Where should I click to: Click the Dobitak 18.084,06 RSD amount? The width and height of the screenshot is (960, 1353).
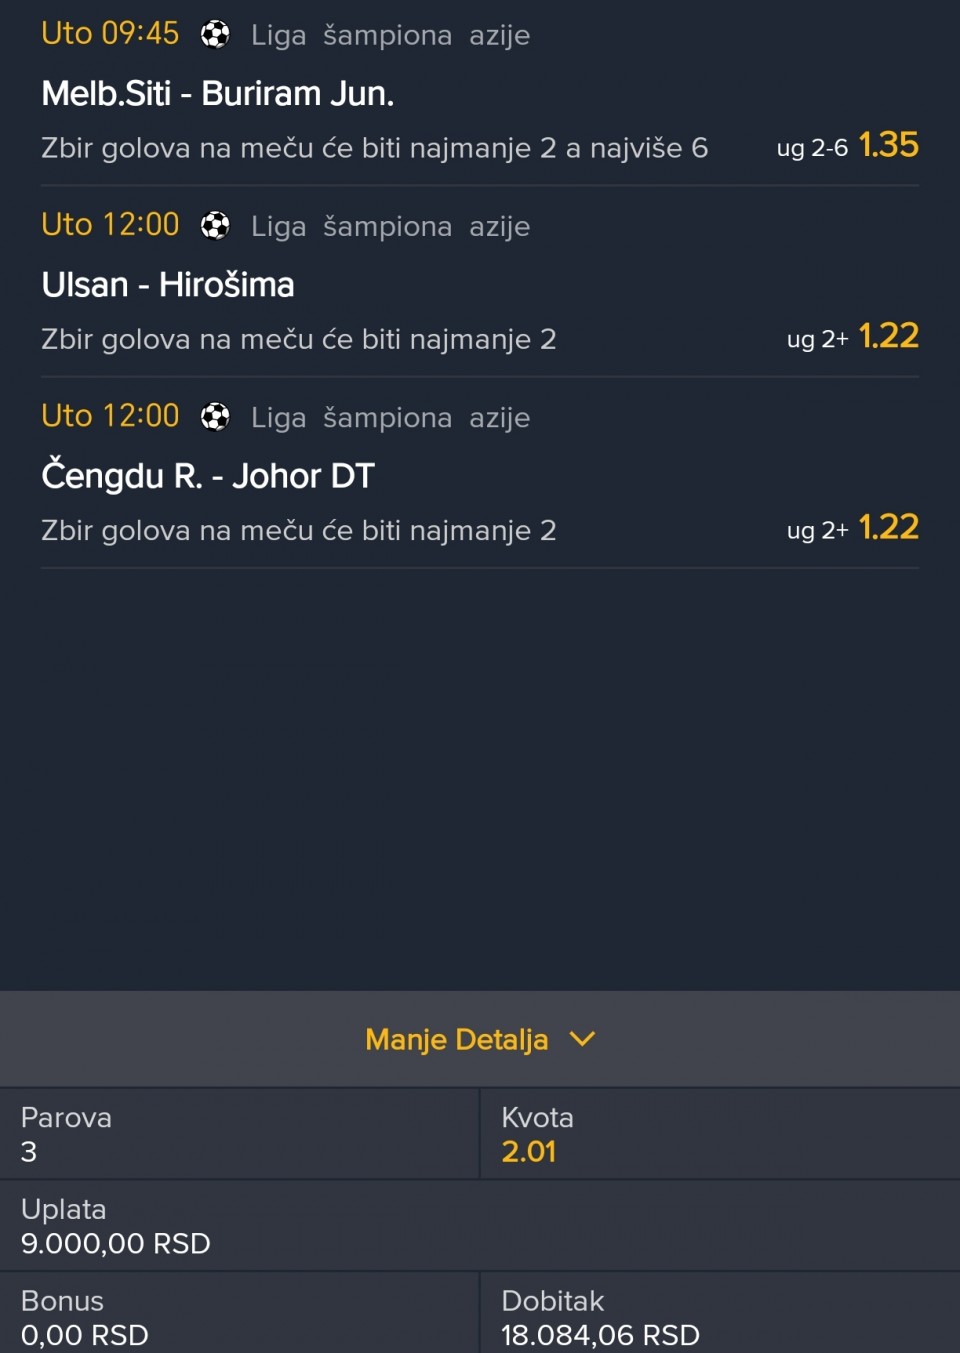point(600,1334)
